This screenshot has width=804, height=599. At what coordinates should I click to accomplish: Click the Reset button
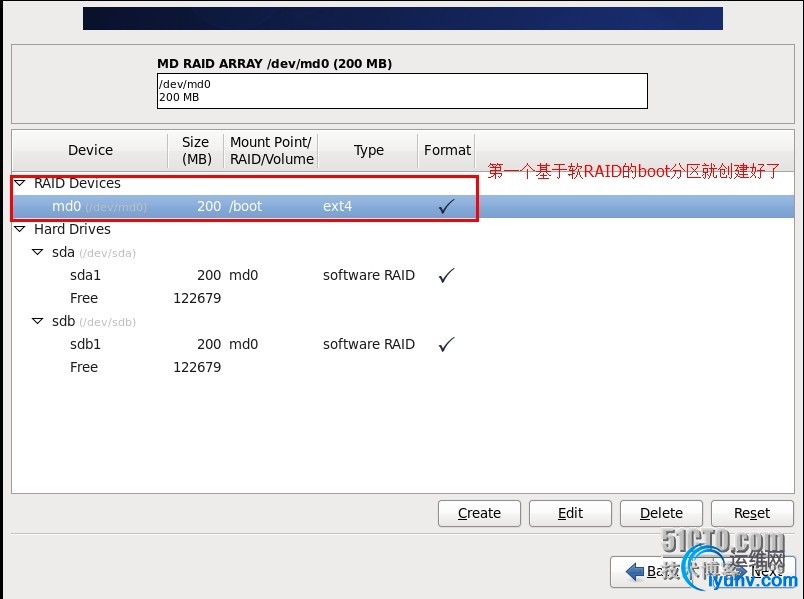point(752,513)
